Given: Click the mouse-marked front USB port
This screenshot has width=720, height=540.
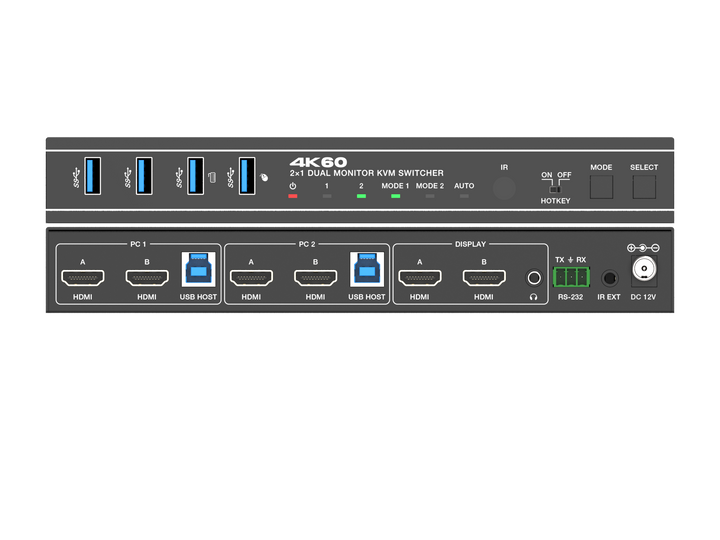Looking at the screenshot, I should [247, 176].
